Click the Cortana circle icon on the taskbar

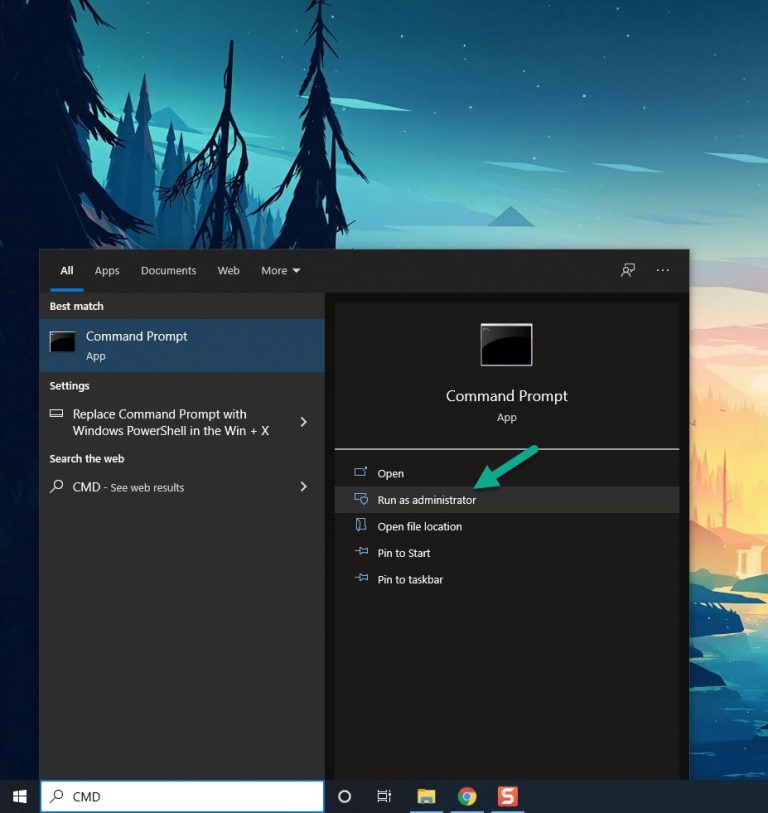coord(344,796)
